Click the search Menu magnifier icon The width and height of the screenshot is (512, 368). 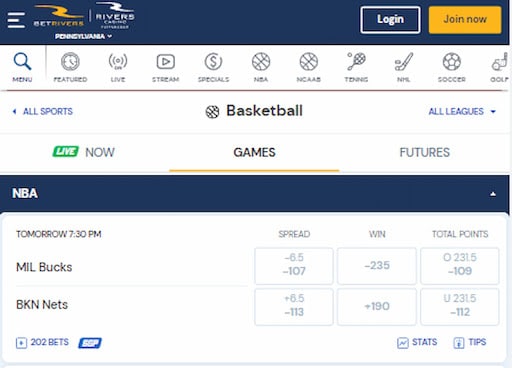pos(22,61)
